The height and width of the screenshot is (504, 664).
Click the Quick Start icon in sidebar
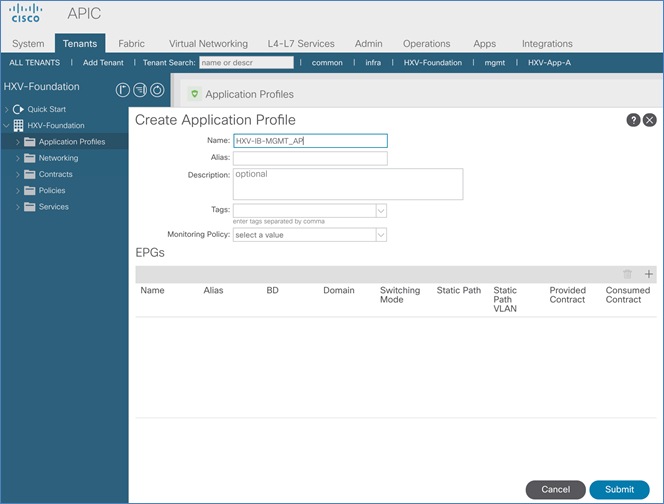[18, 109]
